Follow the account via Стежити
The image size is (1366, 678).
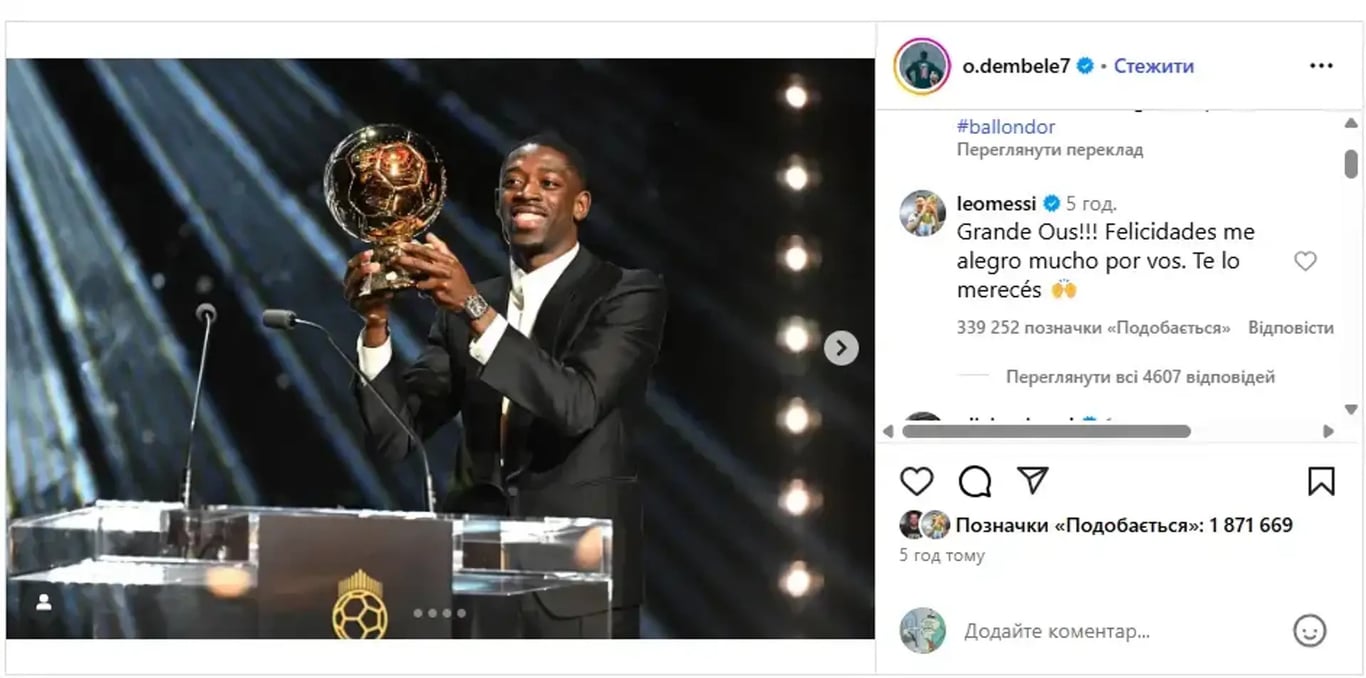click(x=1153, y=66)
